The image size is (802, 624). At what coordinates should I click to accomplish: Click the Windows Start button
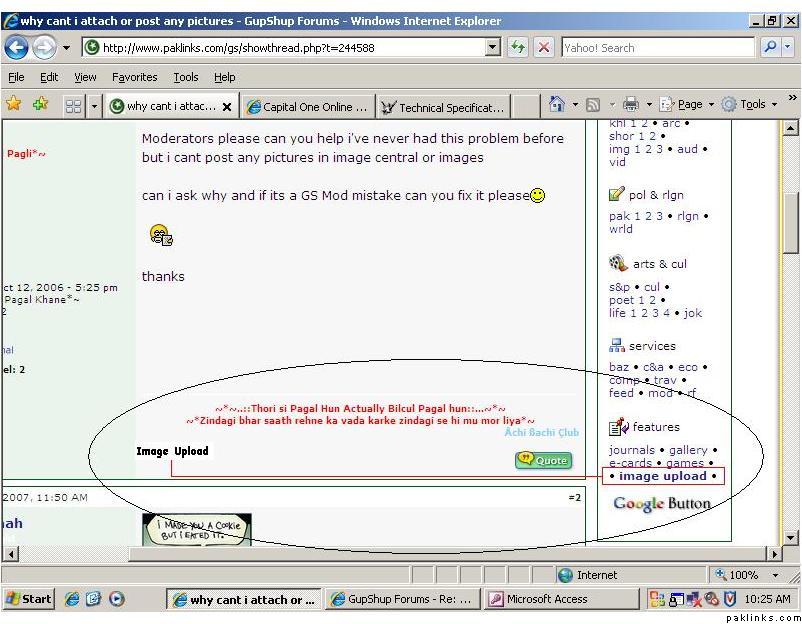[29, 599]
